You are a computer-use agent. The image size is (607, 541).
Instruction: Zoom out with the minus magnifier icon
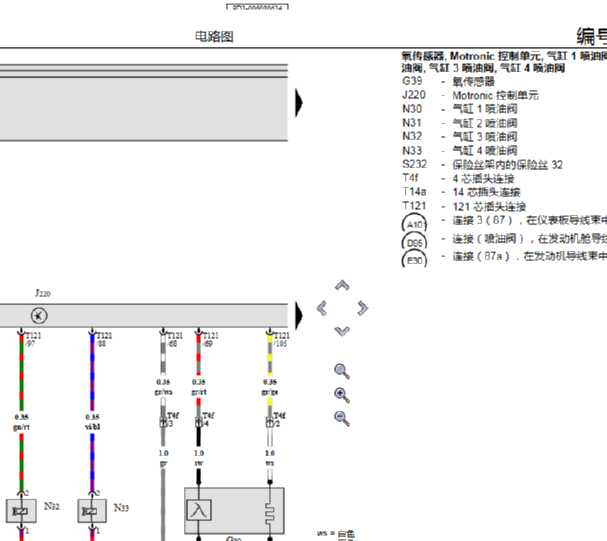tap(342, 419)
